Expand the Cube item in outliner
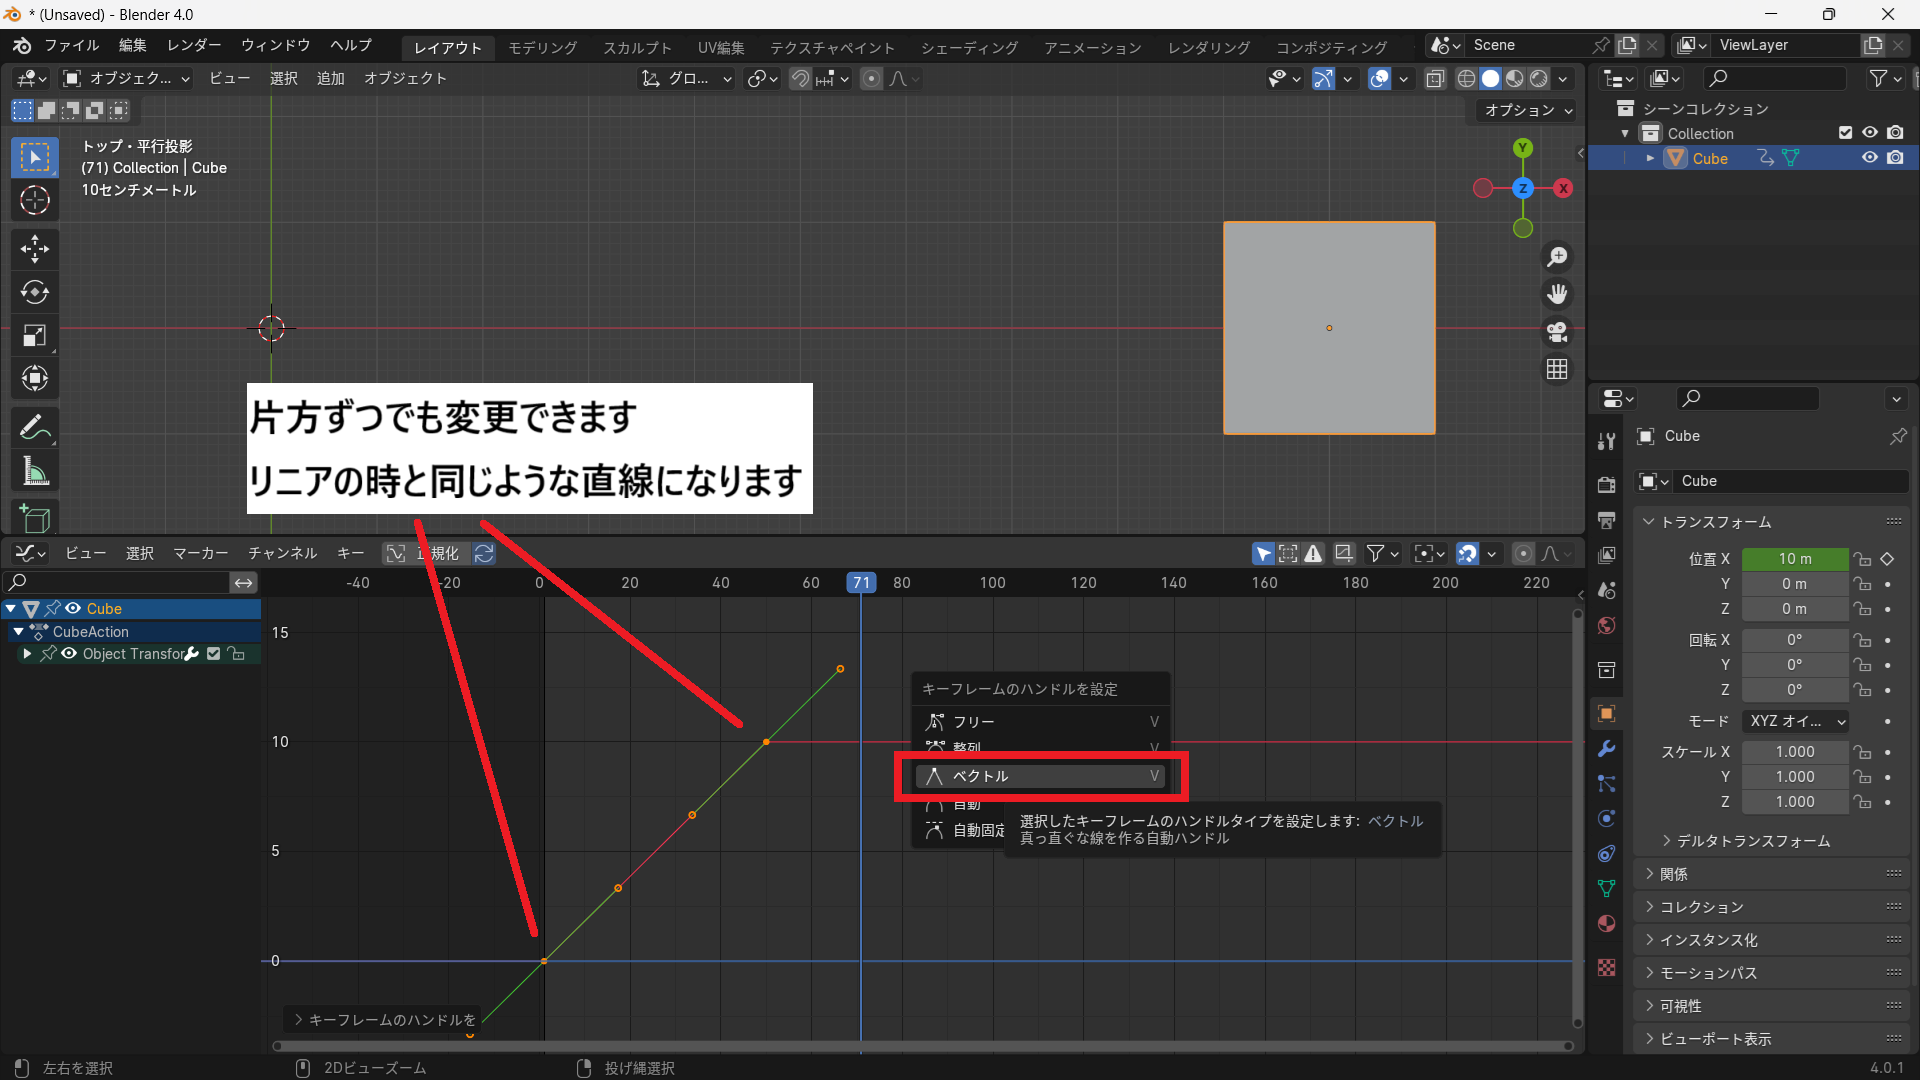The height and width of the screenshot is (1080, 1920). (x=1650, y=158)
